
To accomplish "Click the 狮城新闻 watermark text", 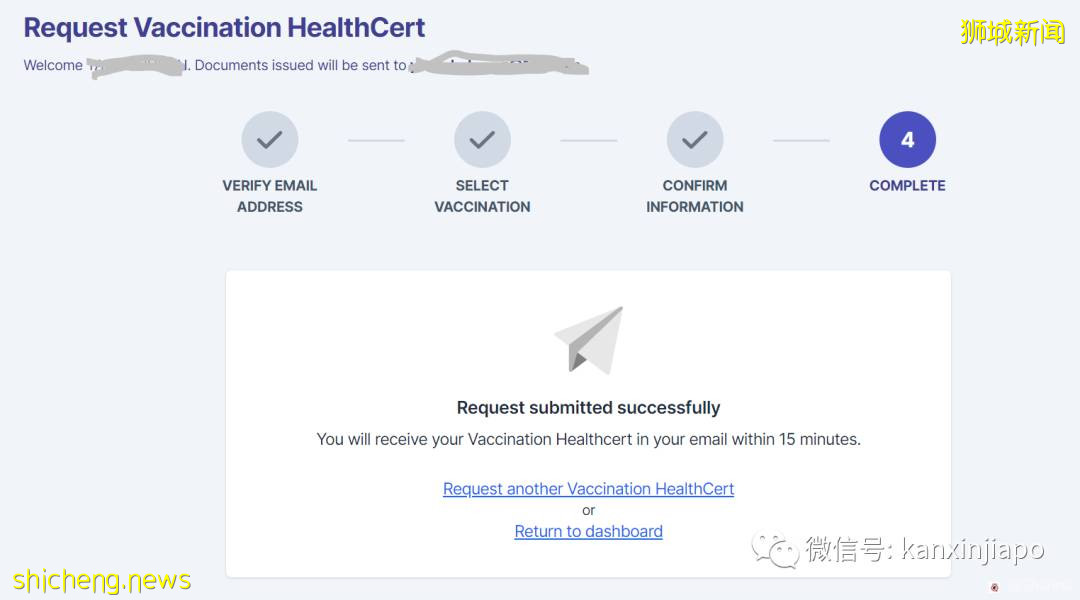I will [x=1012, y=32].
